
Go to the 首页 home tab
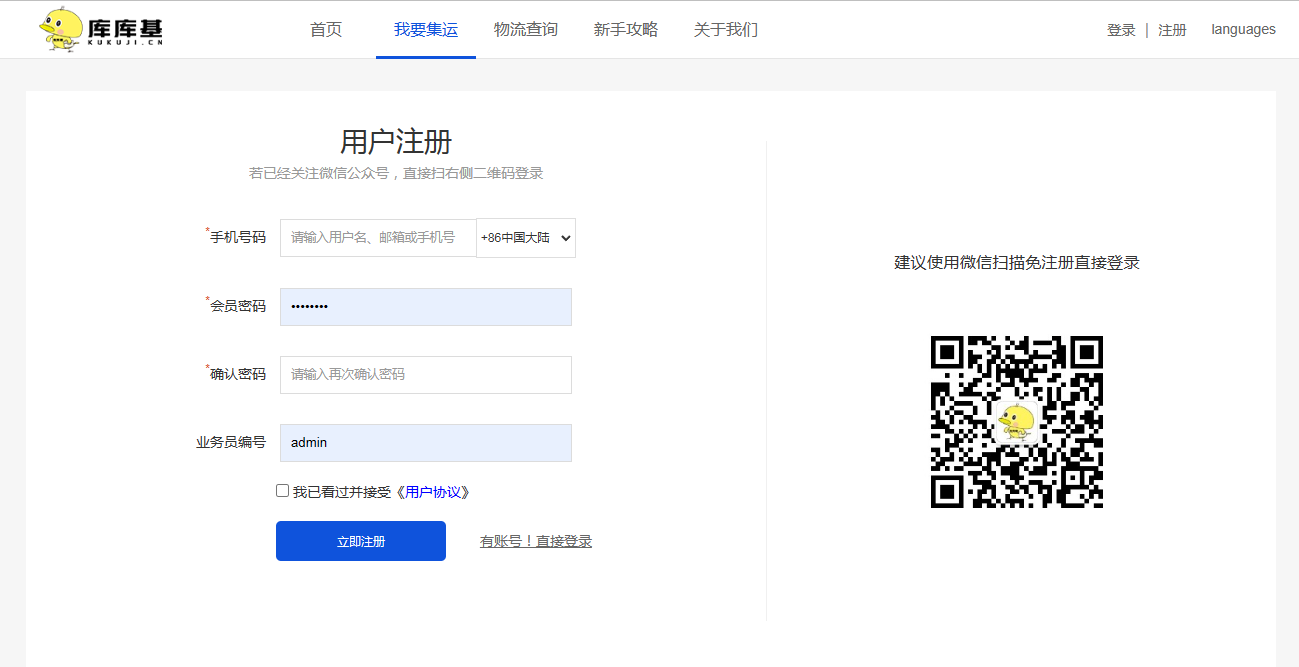point(326,30)
